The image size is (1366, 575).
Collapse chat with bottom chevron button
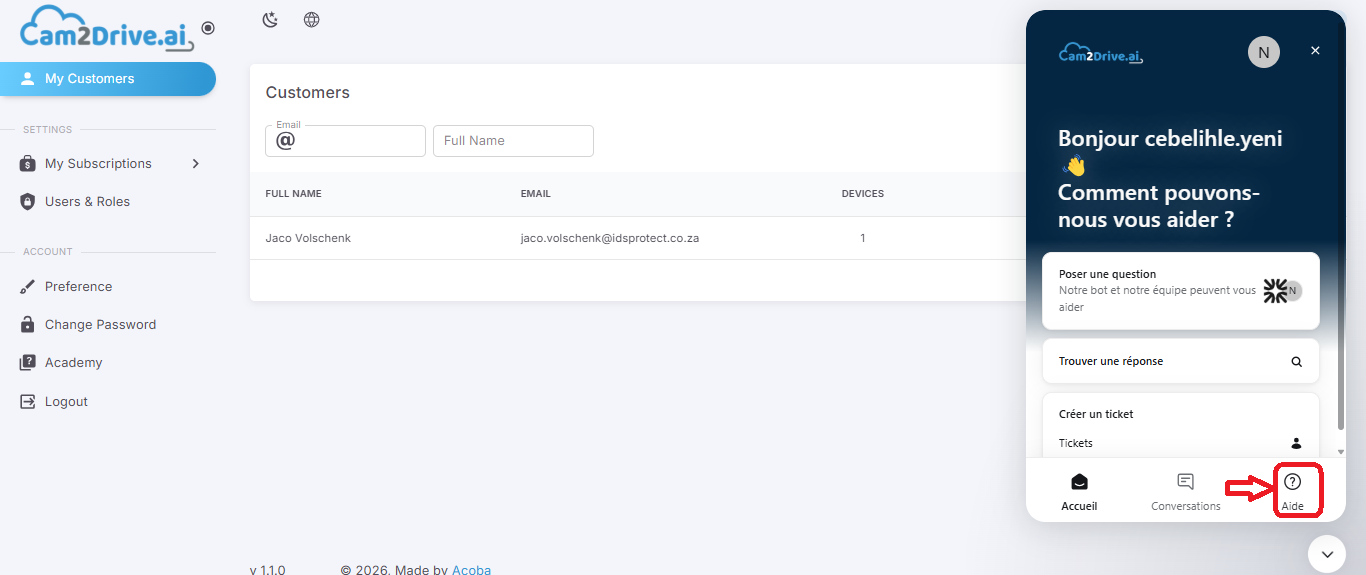pos(1327,554)
